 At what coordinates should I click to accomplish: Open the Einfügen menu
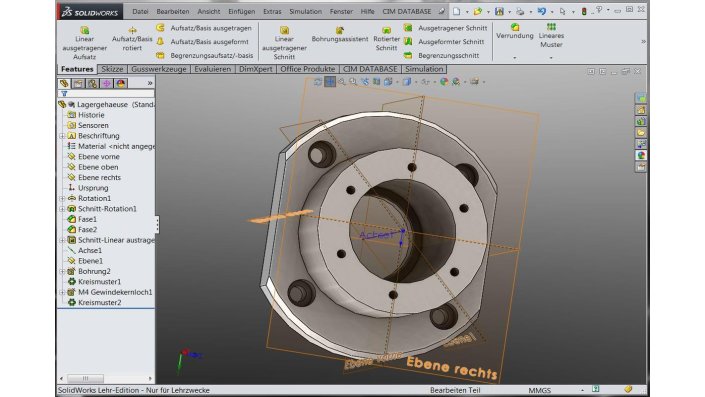pos(241,11)
